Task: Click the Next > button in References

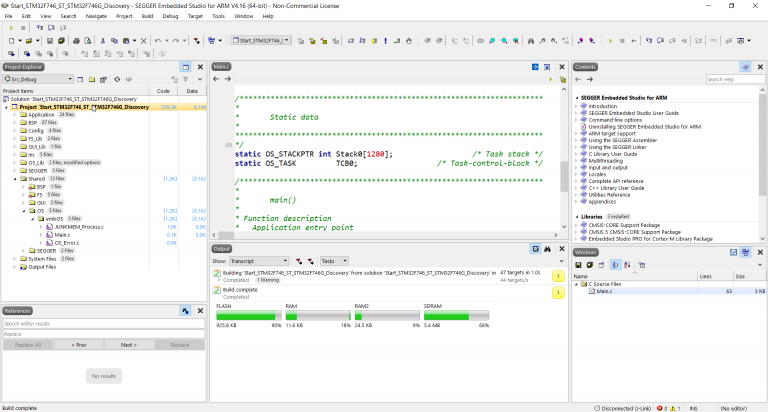Action: (128, 344)
